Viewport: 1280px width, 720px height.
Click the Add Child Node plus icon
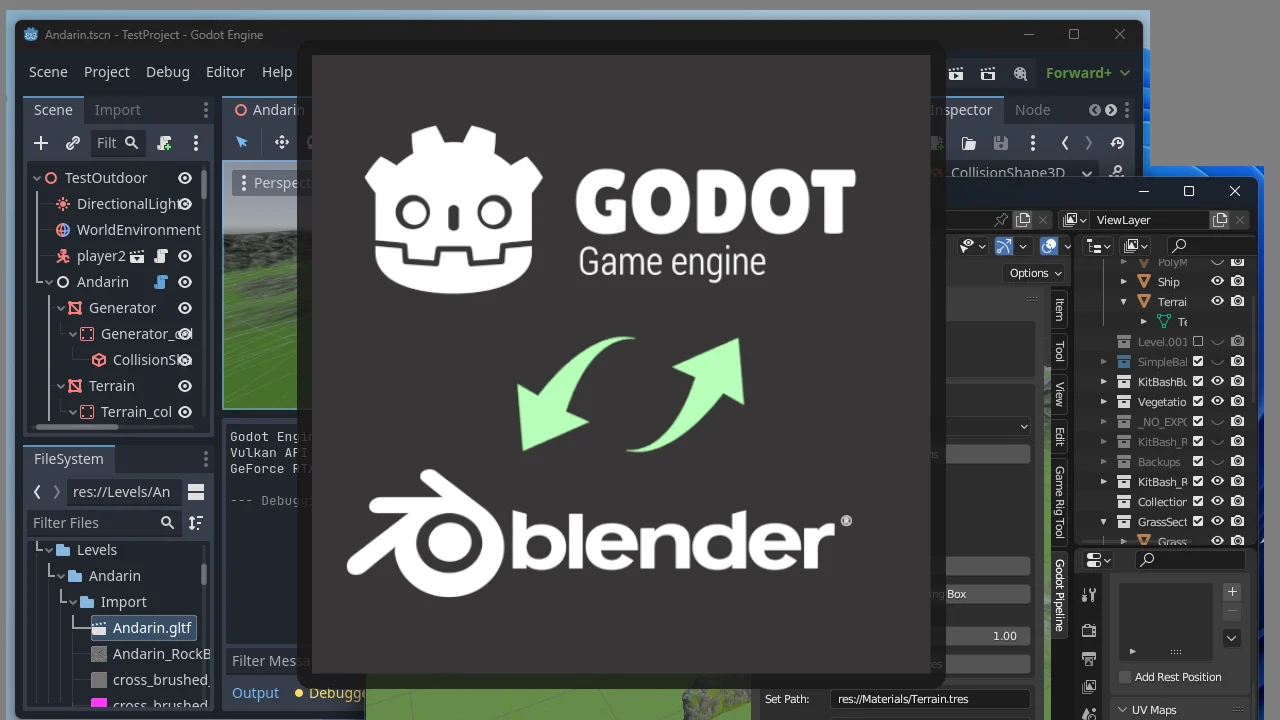point(41,143)
